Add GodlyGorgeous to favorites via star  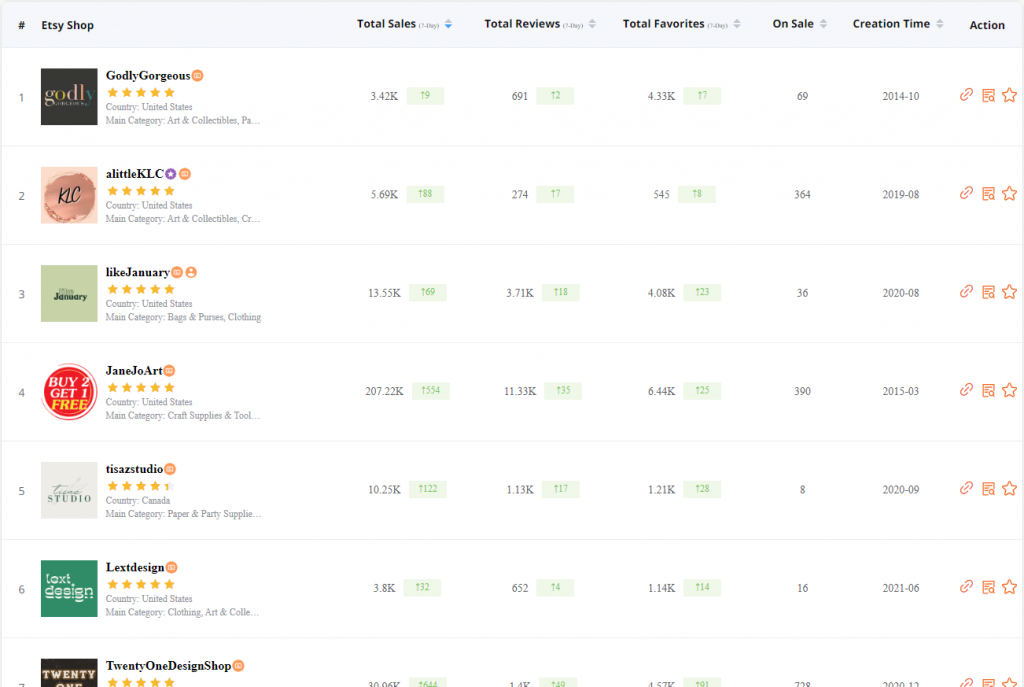(1009, 95)
